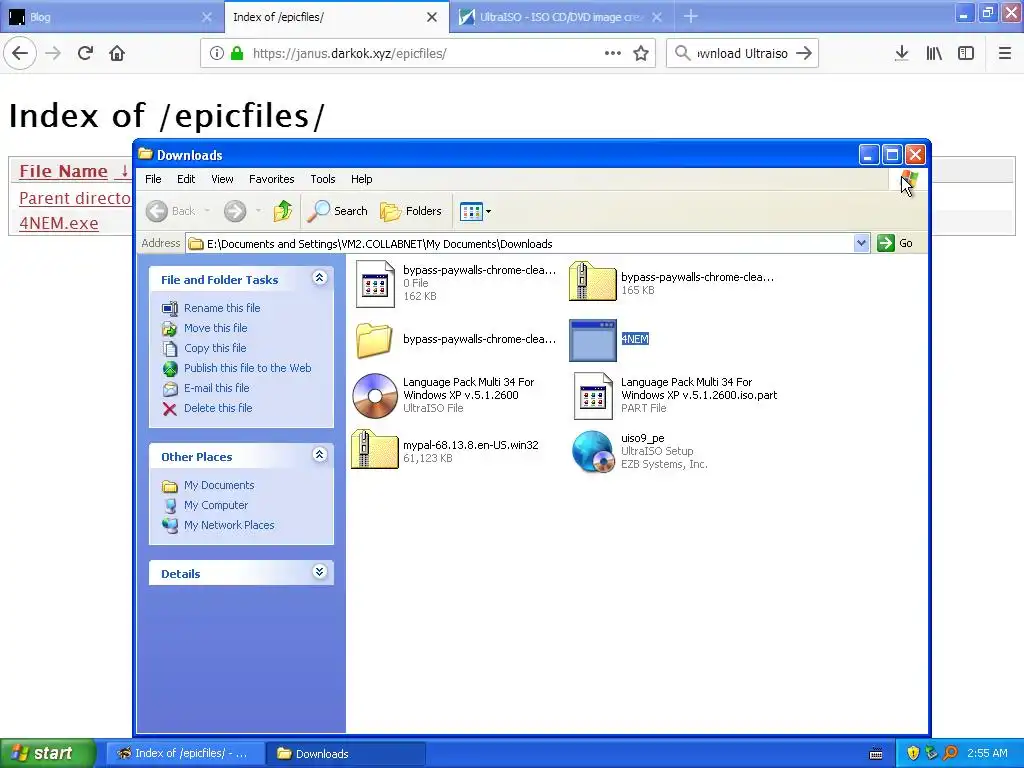Submit search with the arrow button
The image size is (1024, 768).
coord(804,54)
